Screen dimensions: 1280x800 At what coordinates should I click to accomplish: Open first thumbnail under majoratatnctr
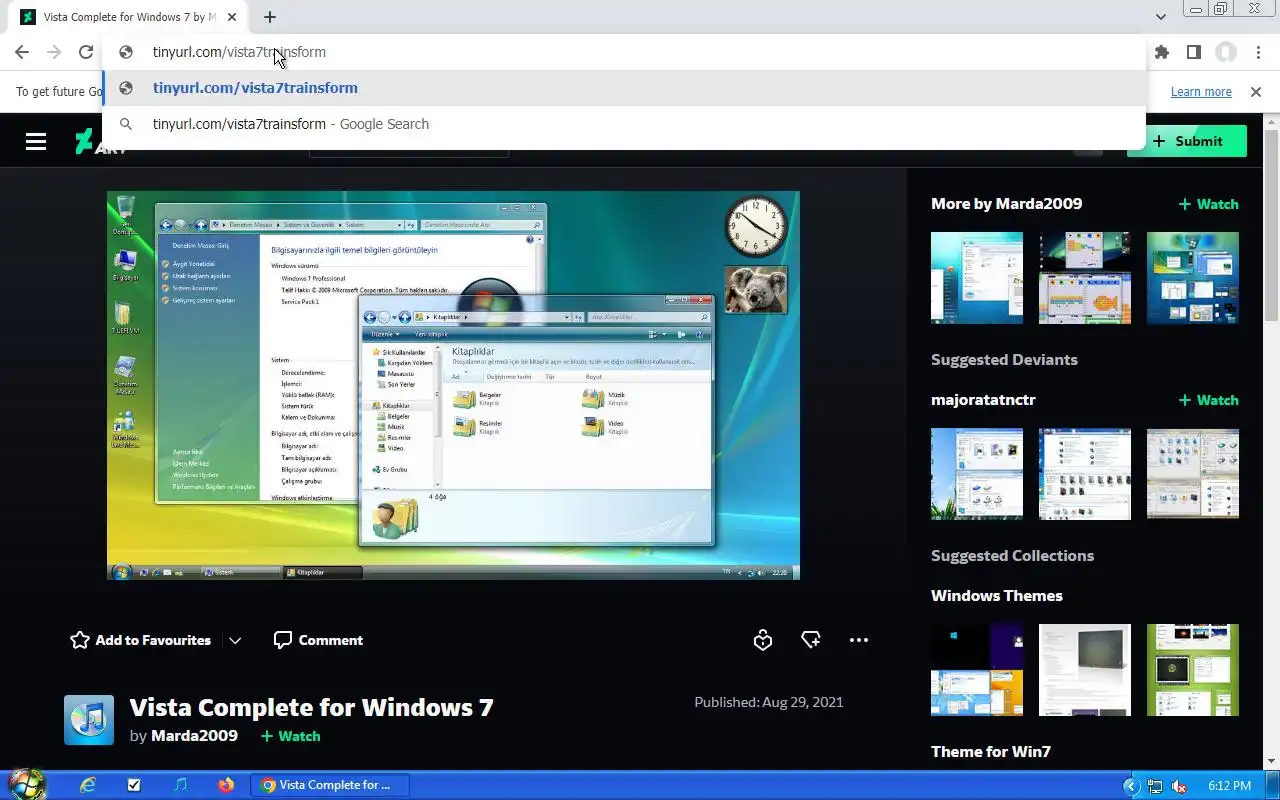tap(977, 474)
